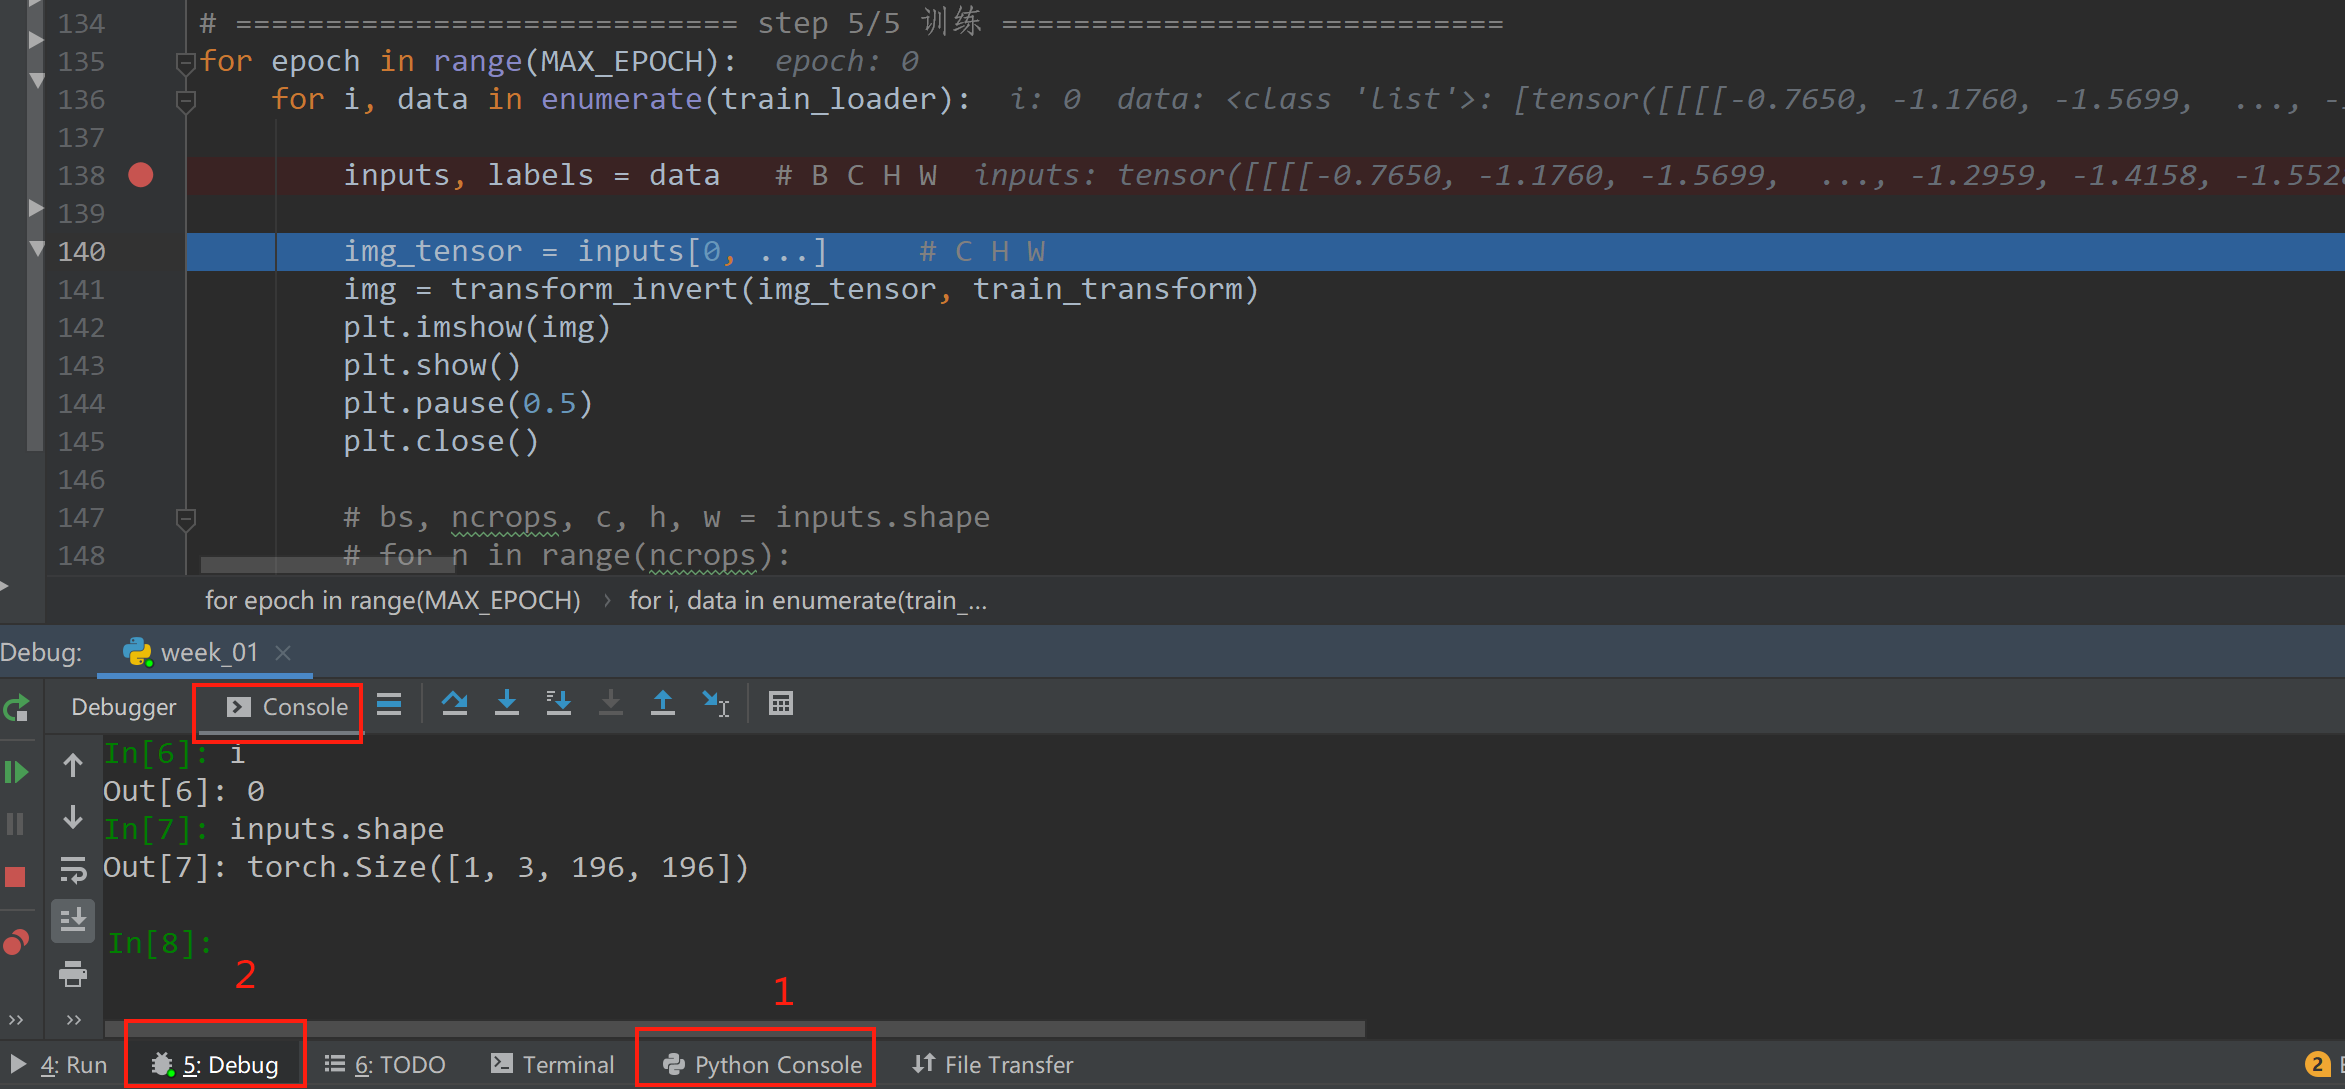The image size is (2345, 1089).
Task: Fold the comment block at line 147
Action: coord(185,519)
